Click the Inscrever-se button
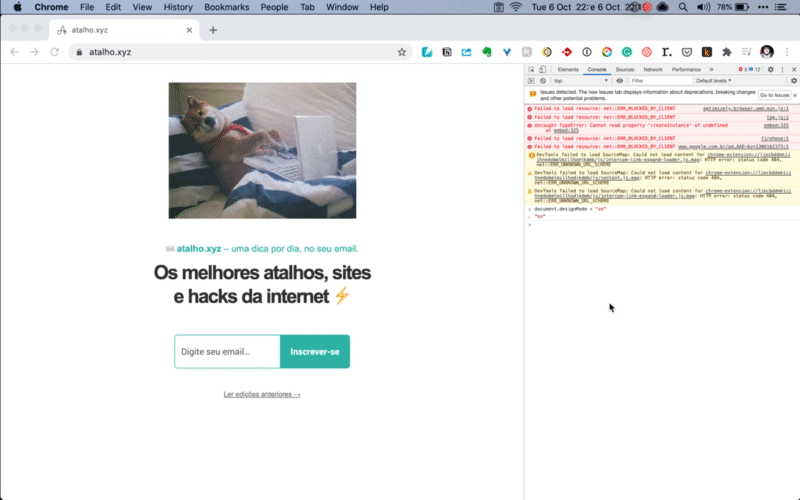The image size is (800, 500). pos(315,352)
